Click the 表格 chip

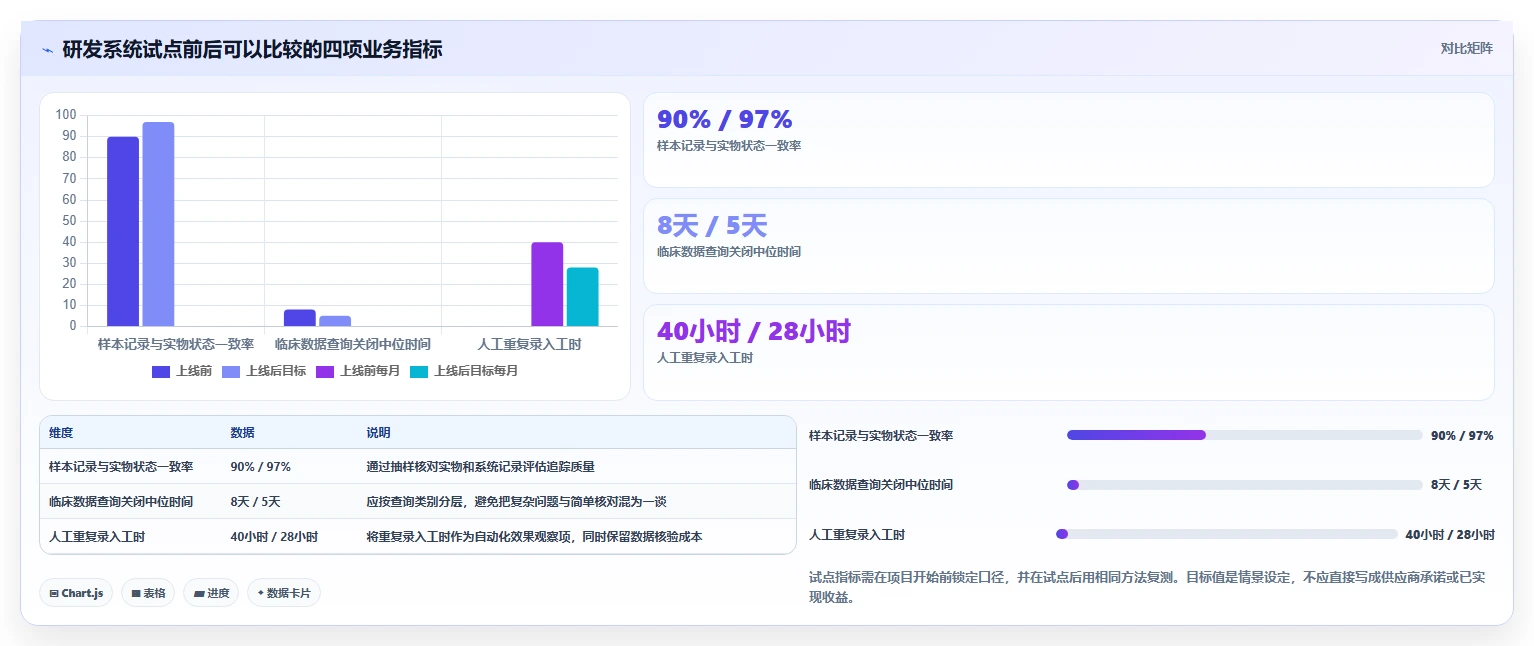click(x=148, y=593)
